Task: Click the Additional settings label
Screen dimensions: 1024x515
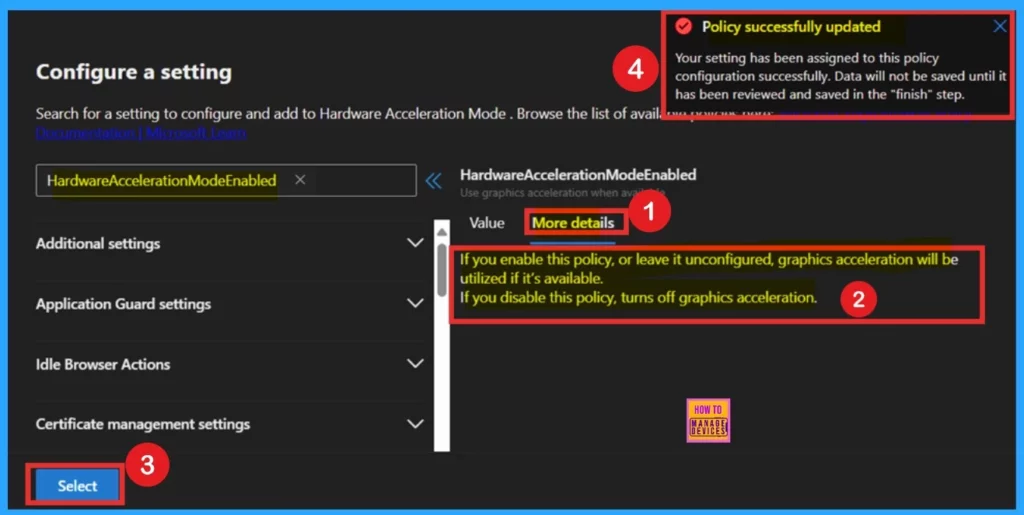Action: (98, 243)
